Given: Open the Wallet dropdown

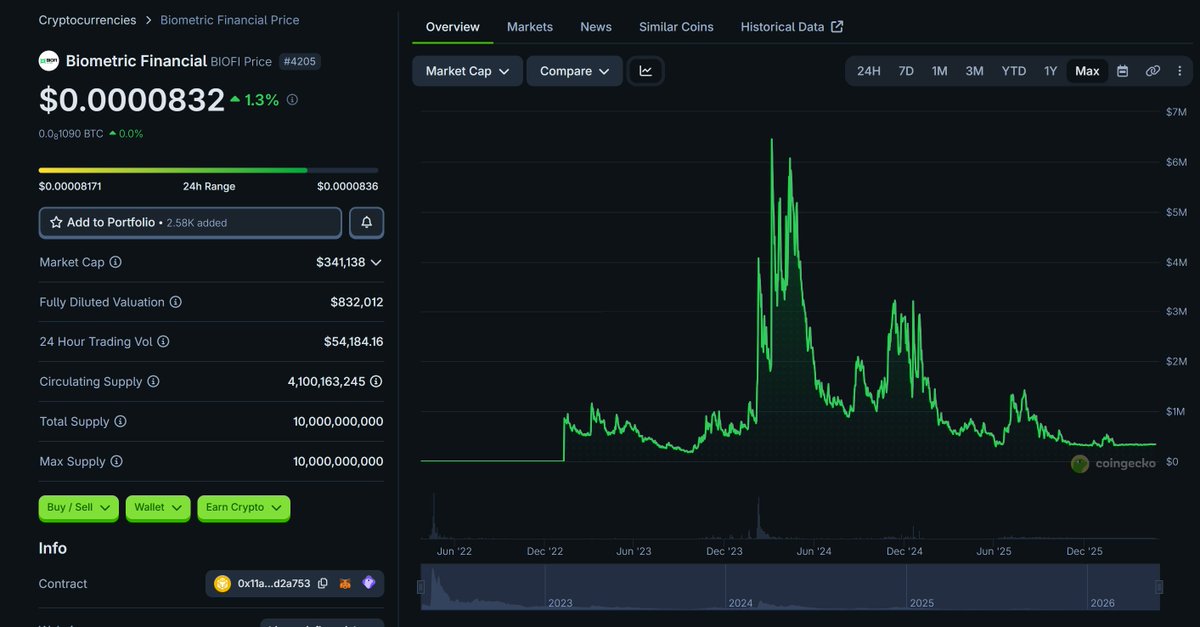Looking at the screenshot, I should point(158,508).
